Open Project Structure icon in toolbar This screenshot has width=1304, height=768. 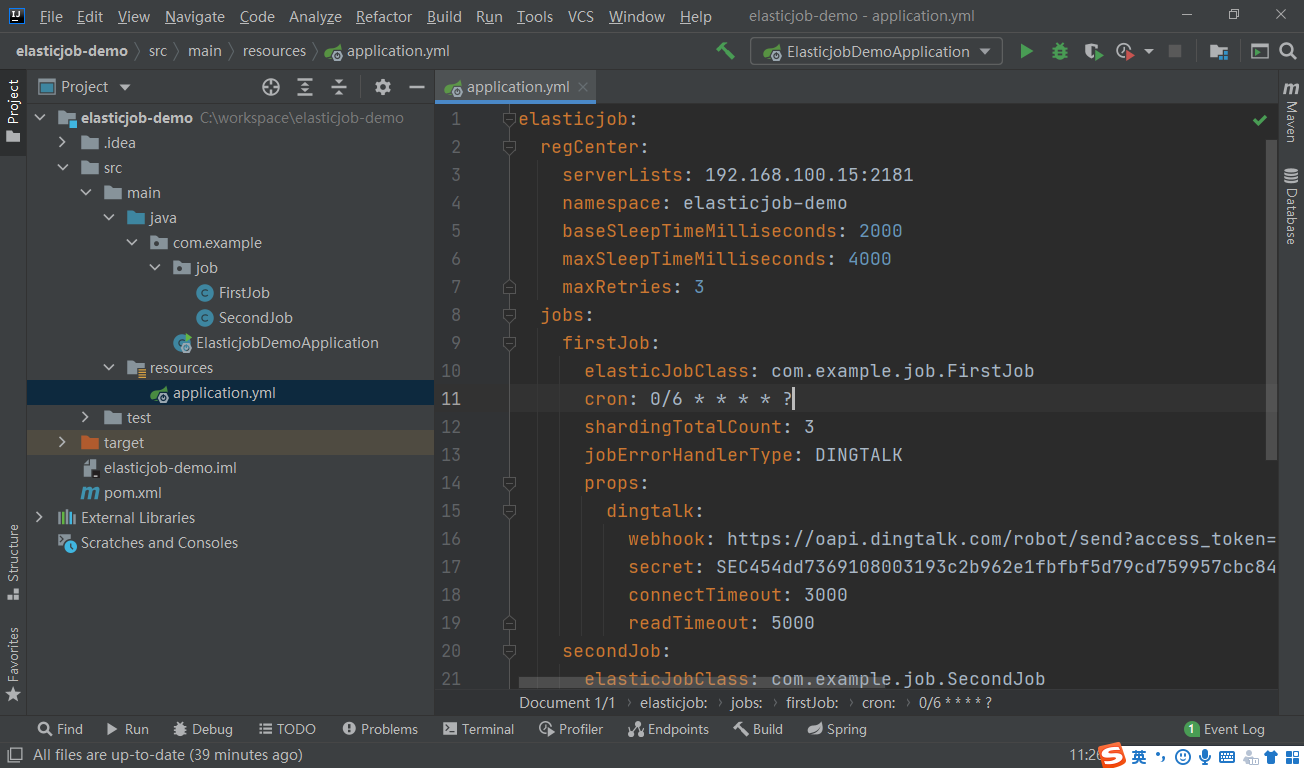1218,51
